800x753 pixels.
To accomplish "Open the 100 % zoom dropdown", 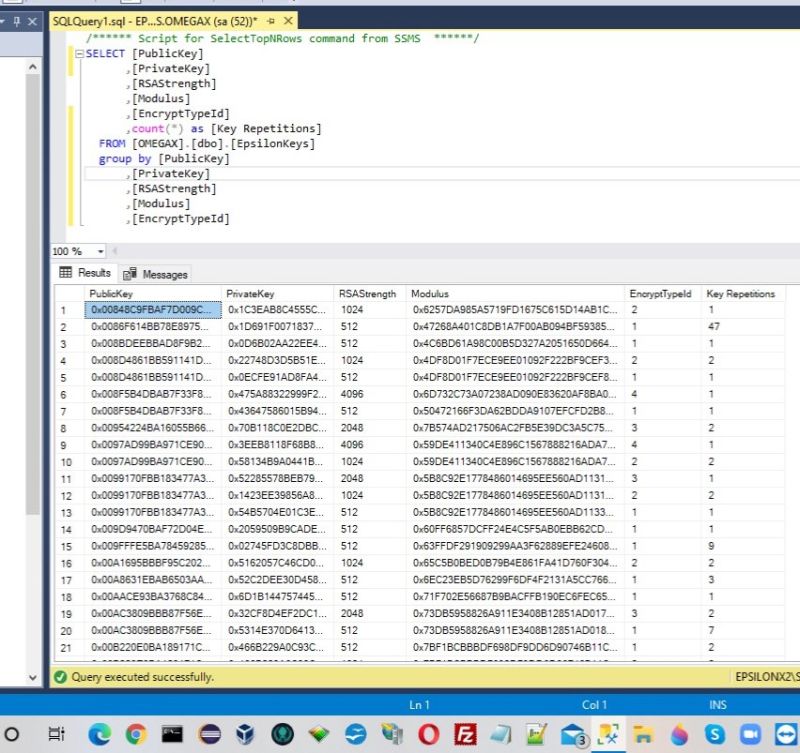I will [x=101, y=252].
